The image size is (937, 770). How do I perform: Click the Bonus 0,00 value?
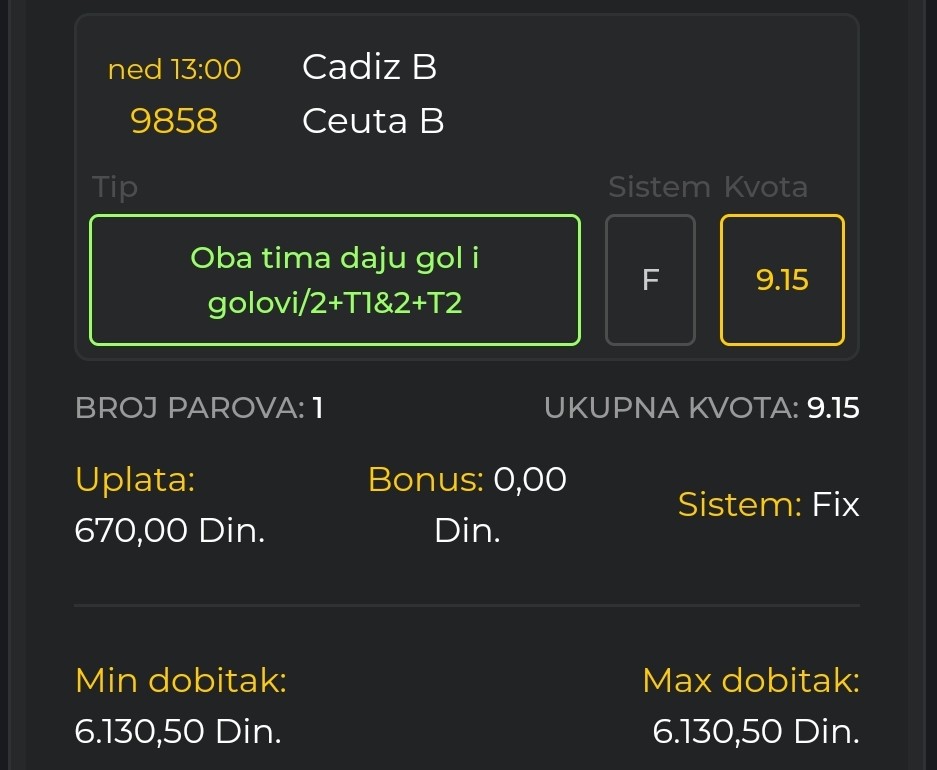tap(530, 480)
